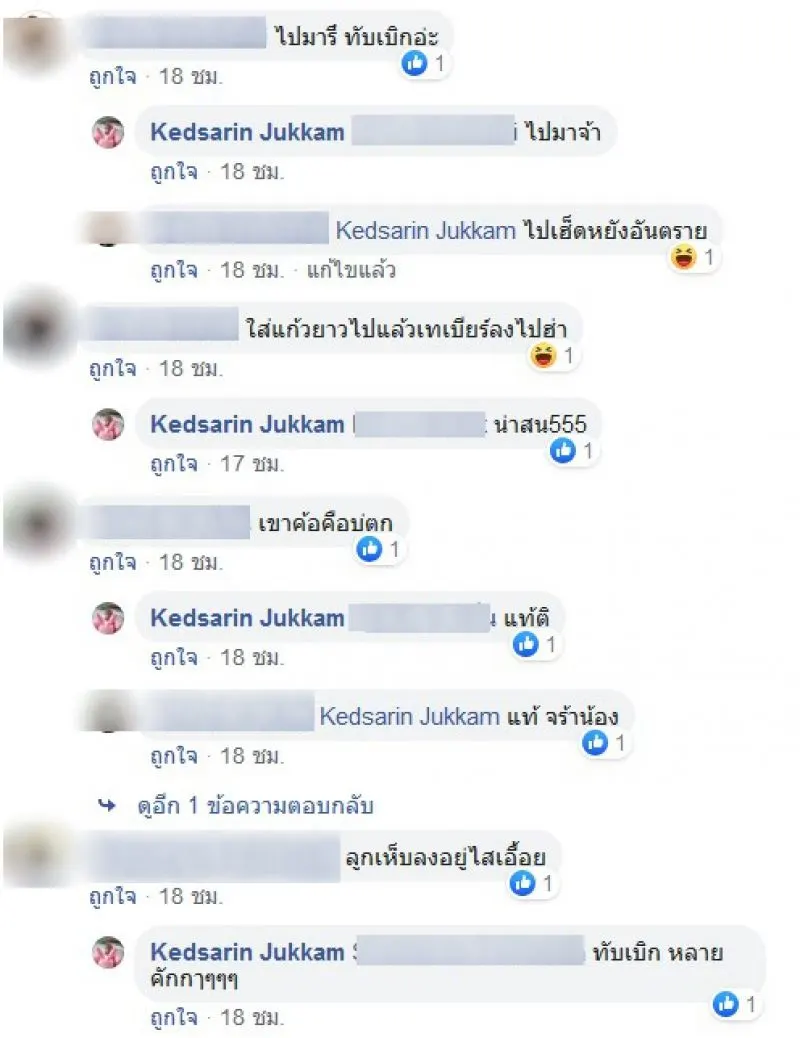Click the blurred commenter avatar beside เขาค้อคือบ่ตก

pos(36,524)
